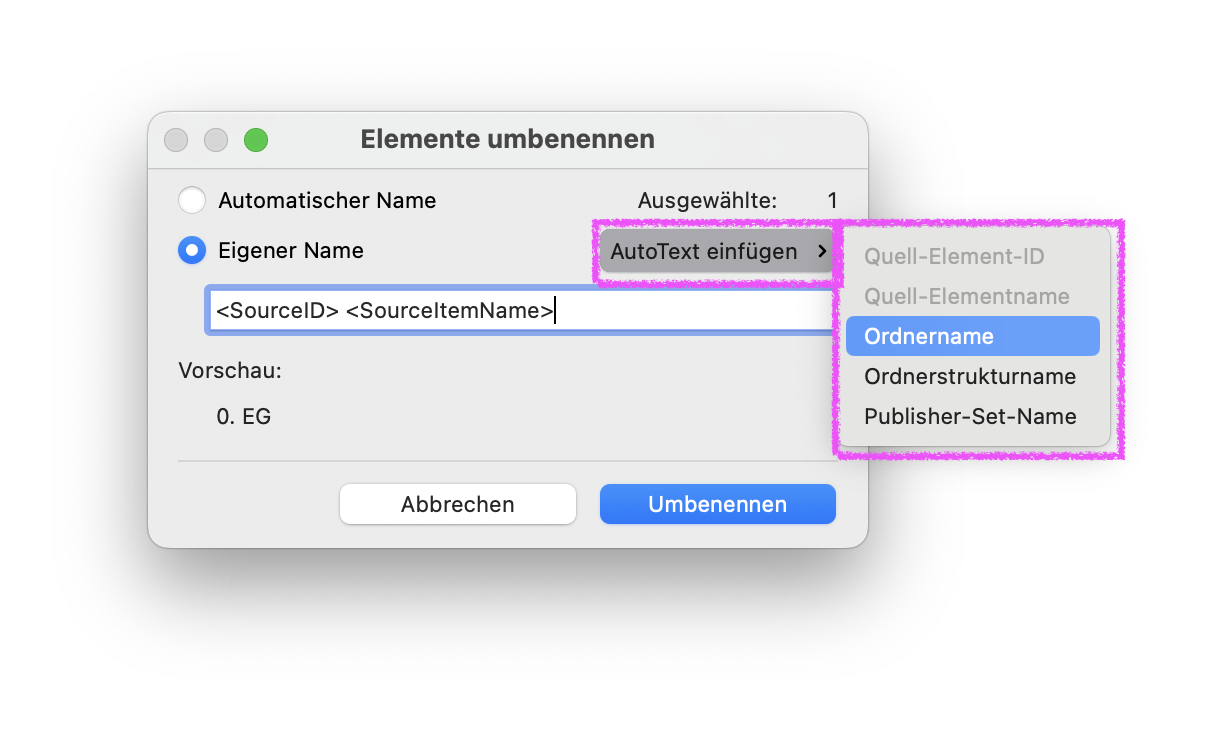The width and height of the screenshot is (1222, 732).
Task: Click the chevron arrow beside AutoText einfügen
Action: [x=822, y=251]
